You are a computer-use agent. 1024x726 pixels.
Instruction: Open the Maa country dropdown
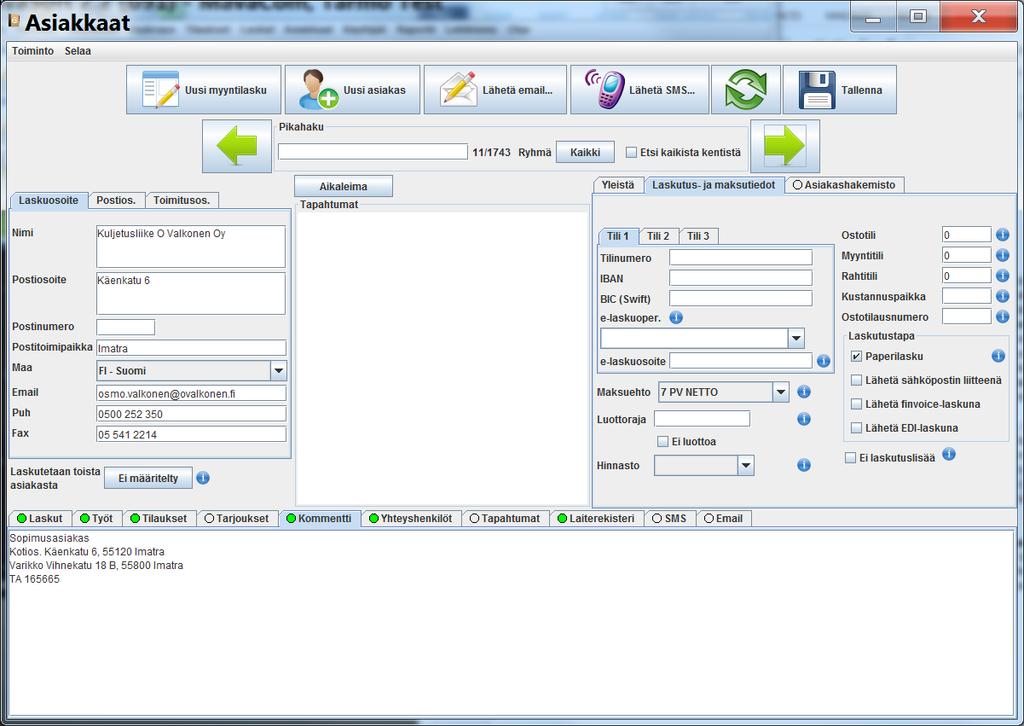[x=278, y=371]
